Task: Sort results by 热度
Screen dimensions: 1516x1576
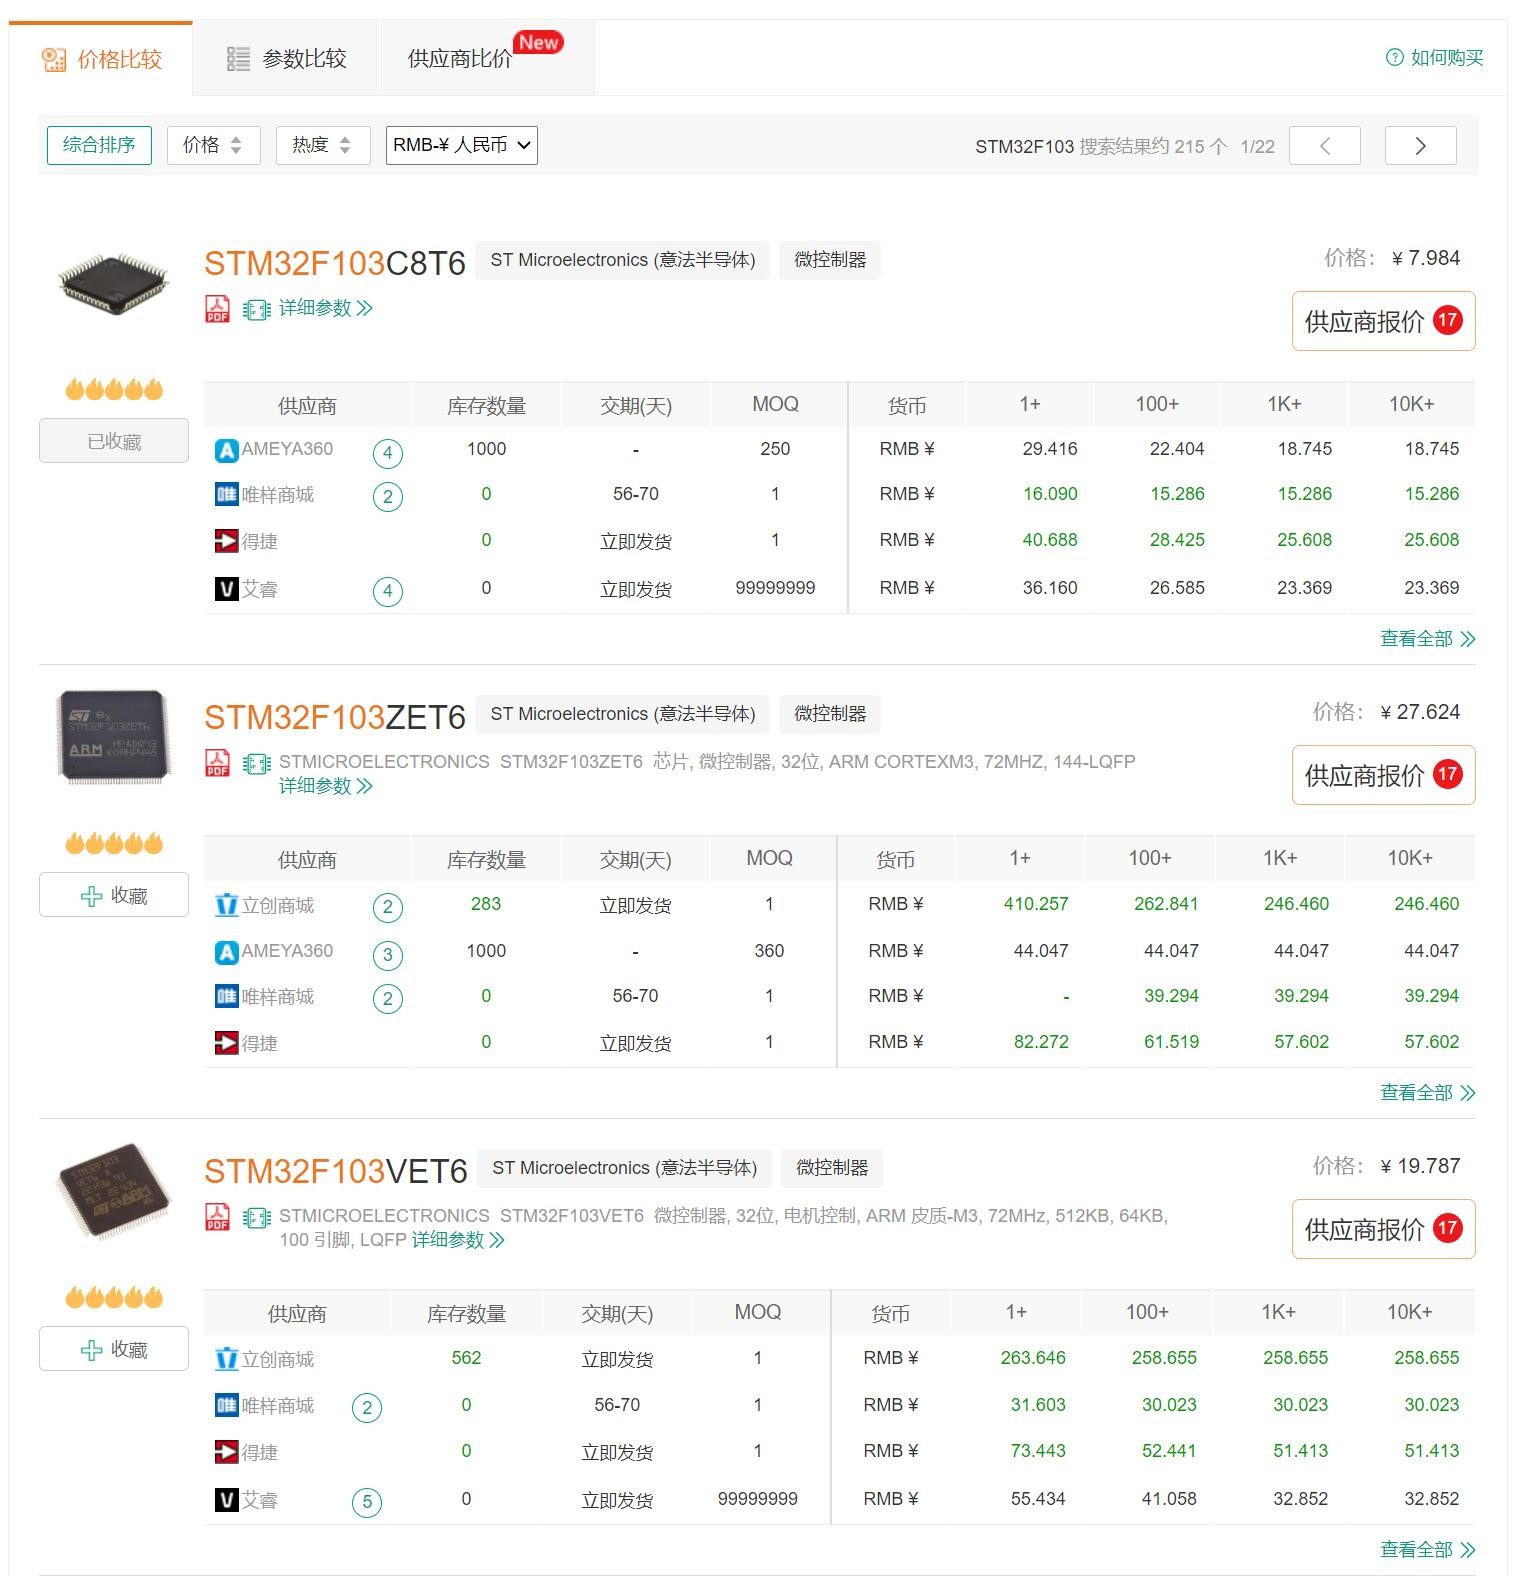Action: point(322,145)
